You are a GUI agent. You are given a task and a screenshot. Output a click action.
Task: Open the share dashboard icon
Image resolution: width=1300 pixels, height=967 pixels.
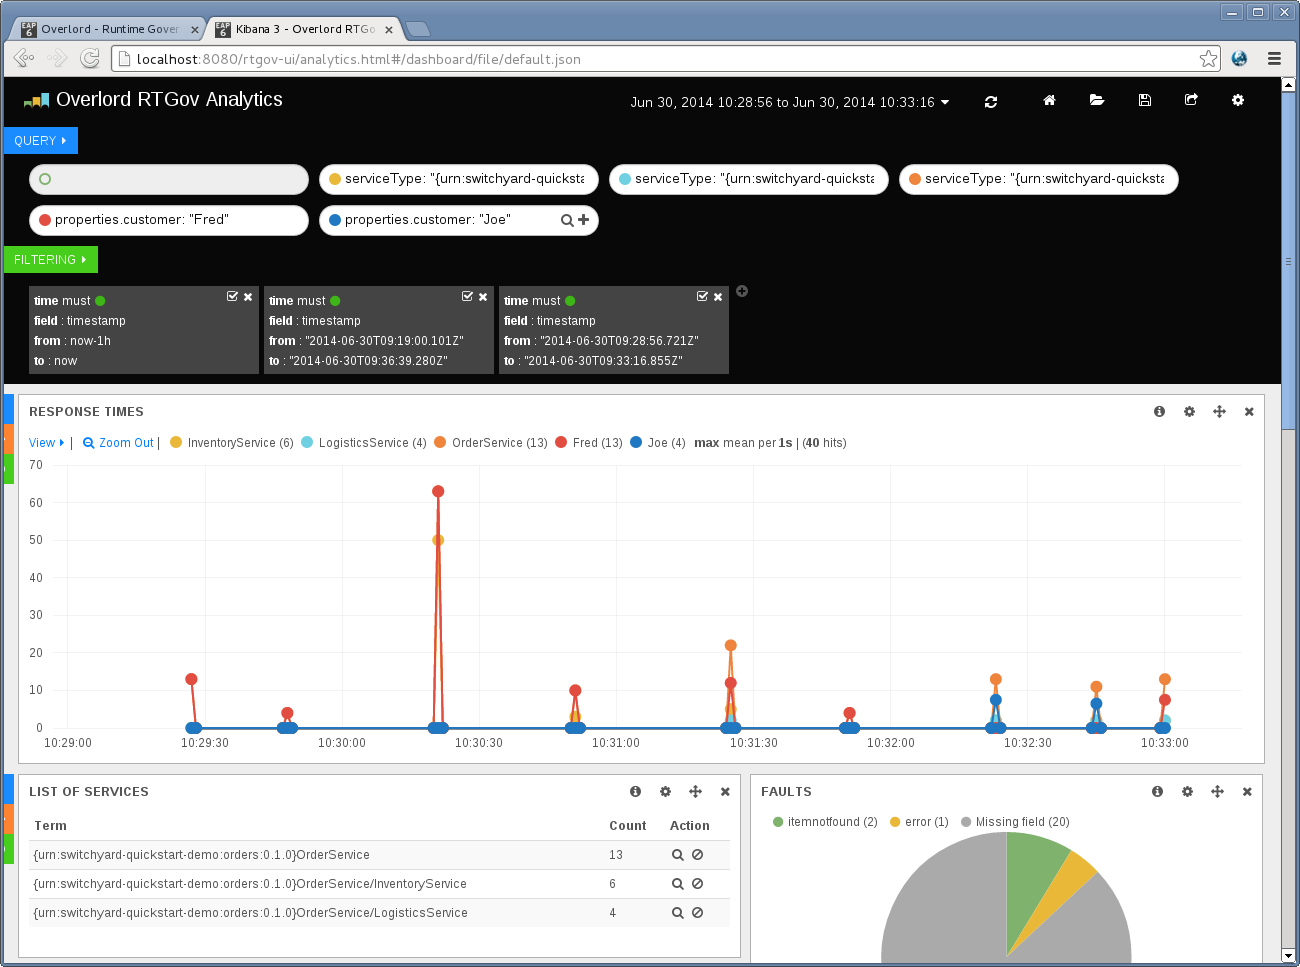[x=1191, y=101]
